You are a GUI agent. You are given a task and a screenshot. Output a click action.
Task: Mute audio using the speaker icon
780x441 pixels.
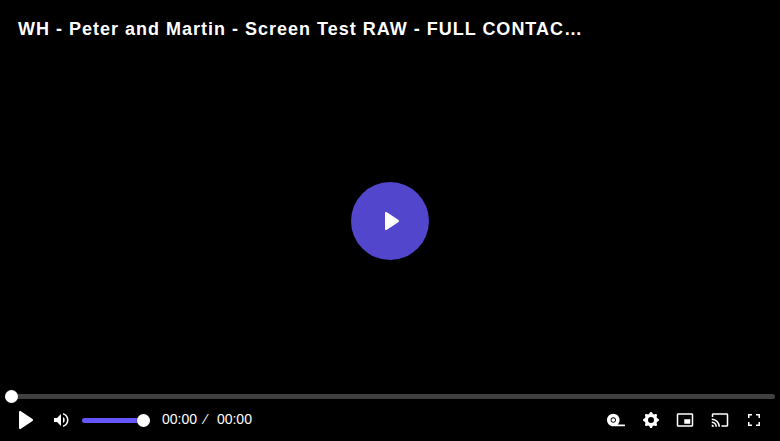pos(61,420)
